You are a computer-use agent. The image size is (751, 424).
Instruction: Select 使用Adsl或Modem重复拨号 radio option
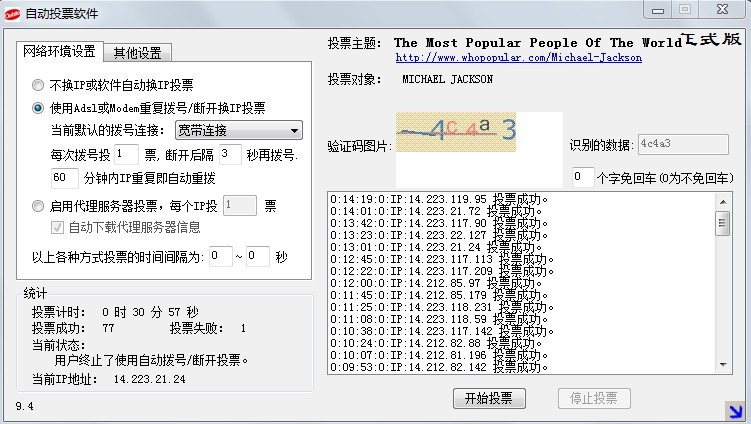pos(39,108)
